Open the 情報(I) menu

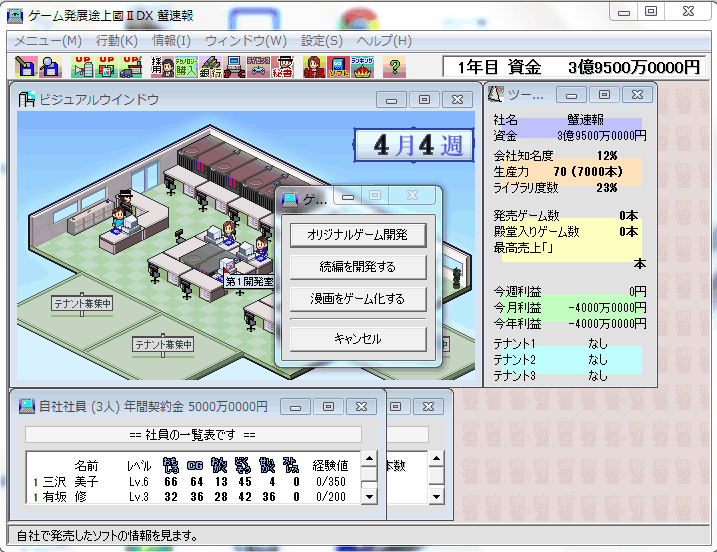[x=171, y=41]
